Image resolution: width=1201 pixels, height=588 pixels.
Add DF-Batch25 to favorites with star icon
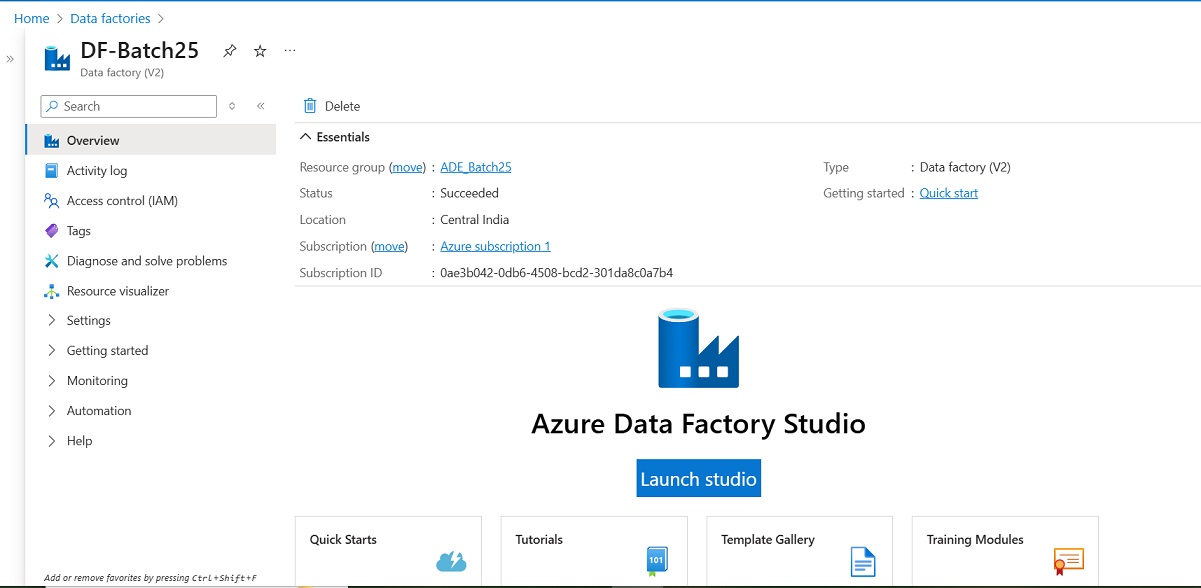[x=259, y=50]
